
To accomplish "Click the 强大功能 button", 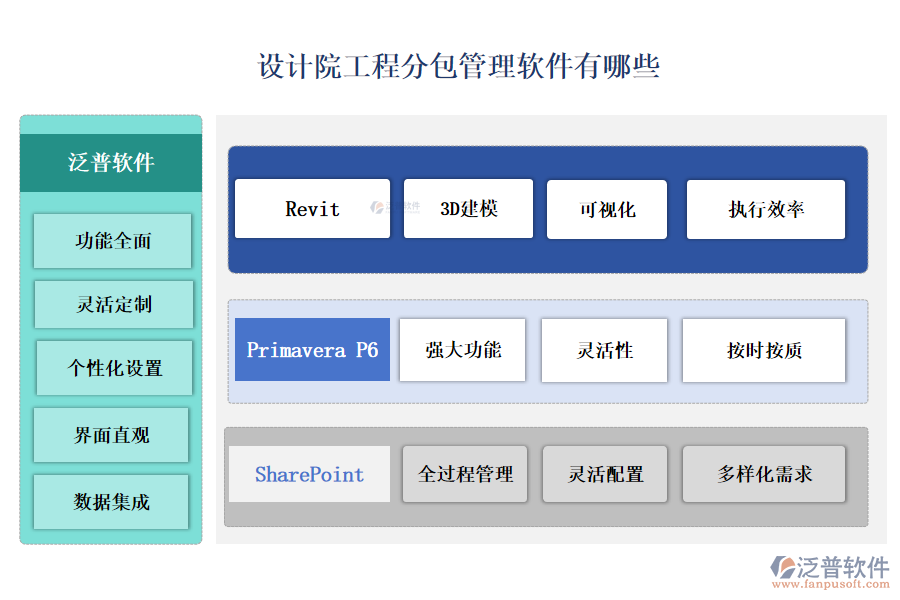I will (x=462, y=350).
